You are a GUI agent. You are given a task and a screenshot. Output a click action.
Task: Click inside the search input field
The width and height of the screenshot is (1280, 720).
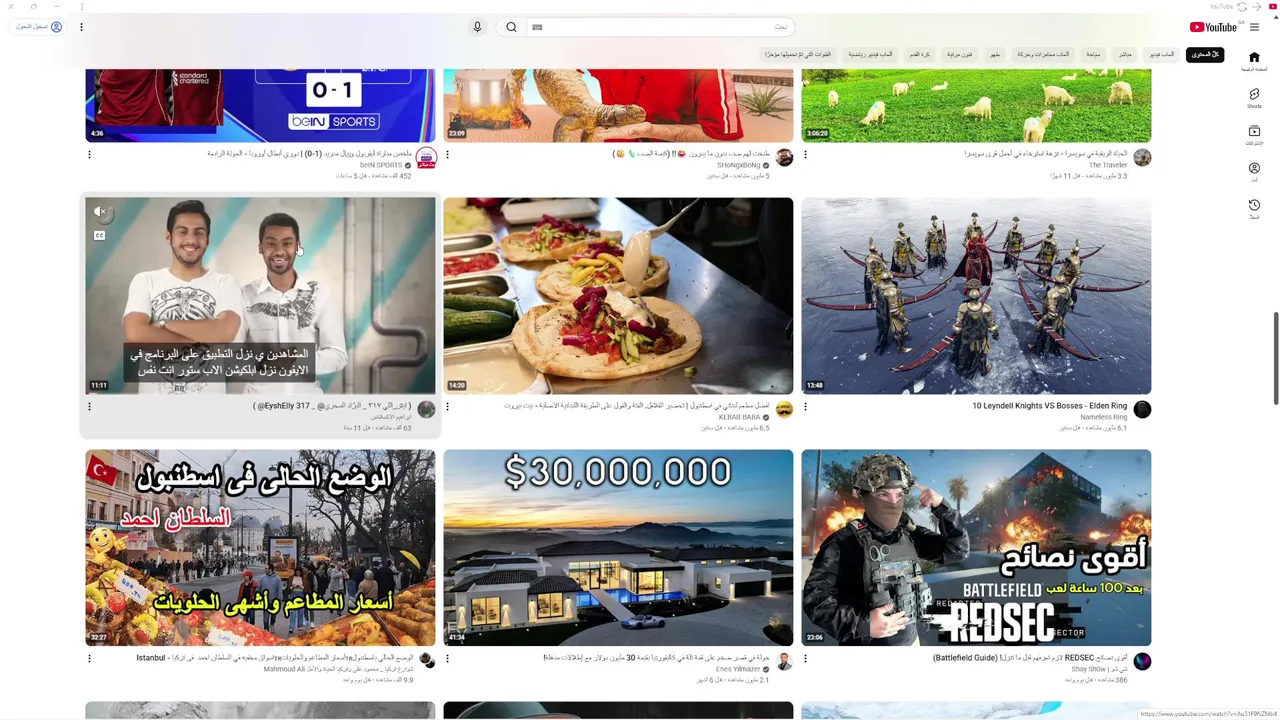tap(660, 27)
